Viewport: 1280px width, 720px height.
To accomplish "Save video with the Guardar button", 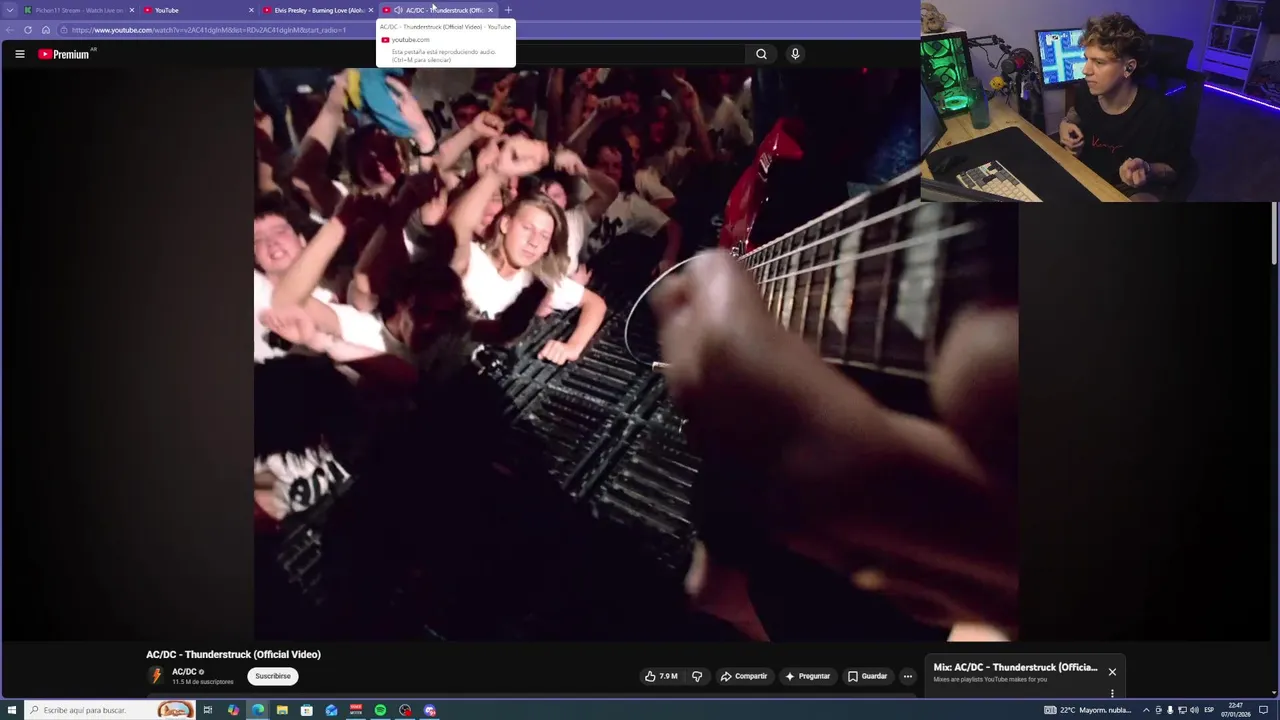I will pyautogui.click(x=867, y=676).
